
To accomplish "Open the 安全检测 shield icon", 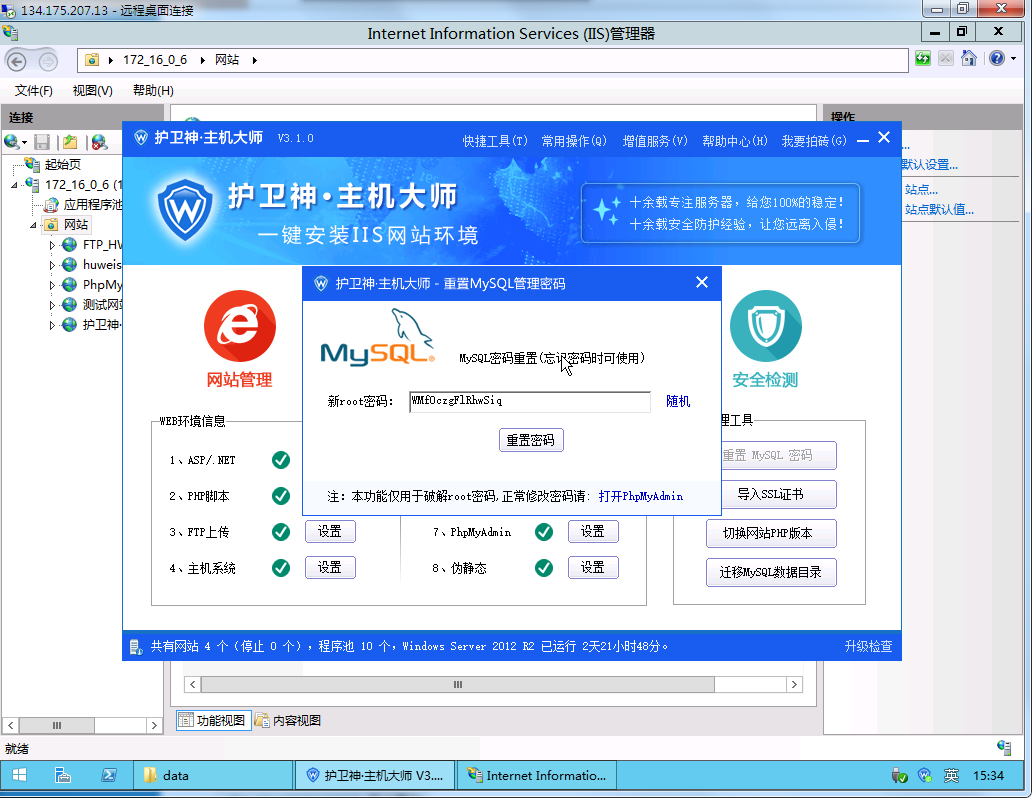I will pos(765,326).
